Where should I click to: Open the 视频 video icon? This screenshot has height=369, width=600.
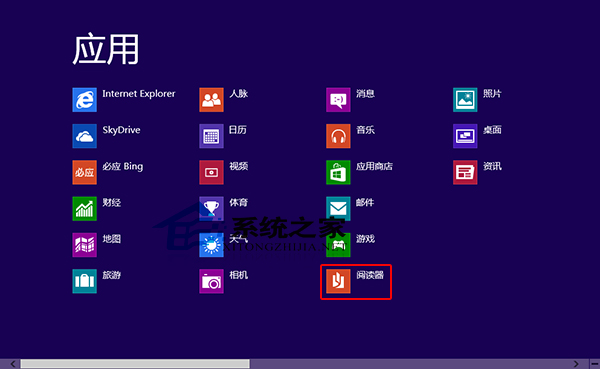pyautogui.click(x=211, y=172)
